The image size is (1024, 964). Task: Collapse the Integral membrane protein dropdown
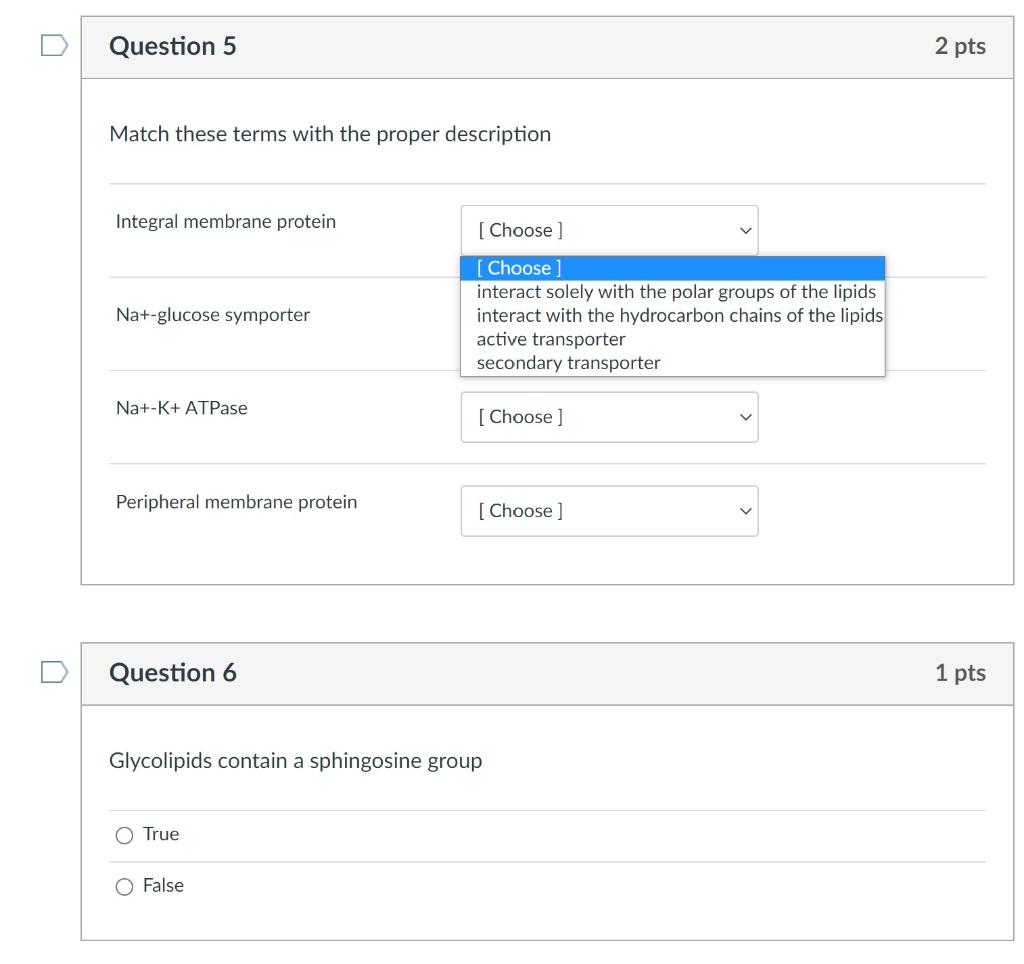609,230
